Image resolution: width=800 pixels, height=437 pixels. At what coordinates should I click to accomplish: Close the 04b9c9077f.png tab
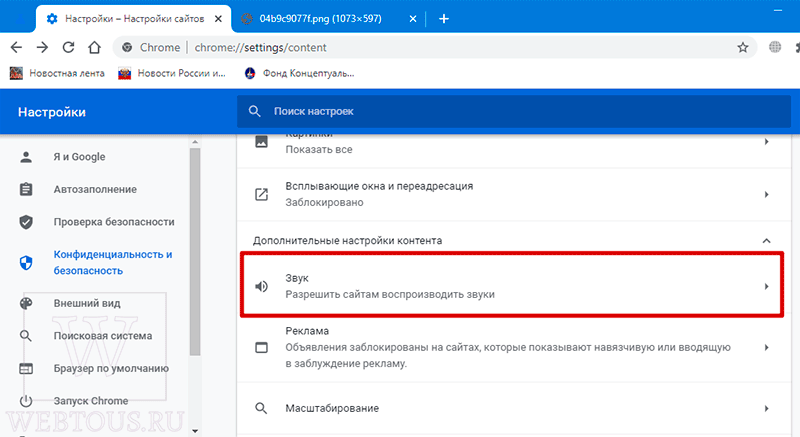pyautogui.click(x=413, y=19)
